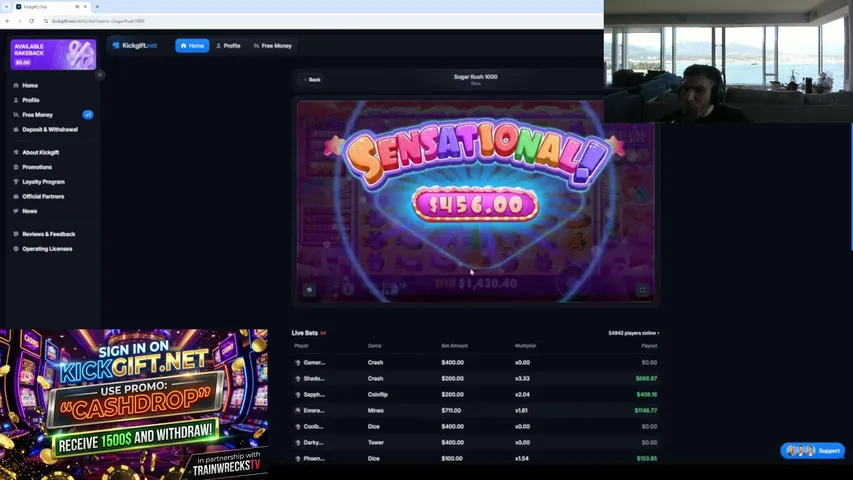The height and width of the screenshot is (480, 853).
Task: Click the live indicator beside Live Bets
Action: pyautogui.click(x=323, y=333)
